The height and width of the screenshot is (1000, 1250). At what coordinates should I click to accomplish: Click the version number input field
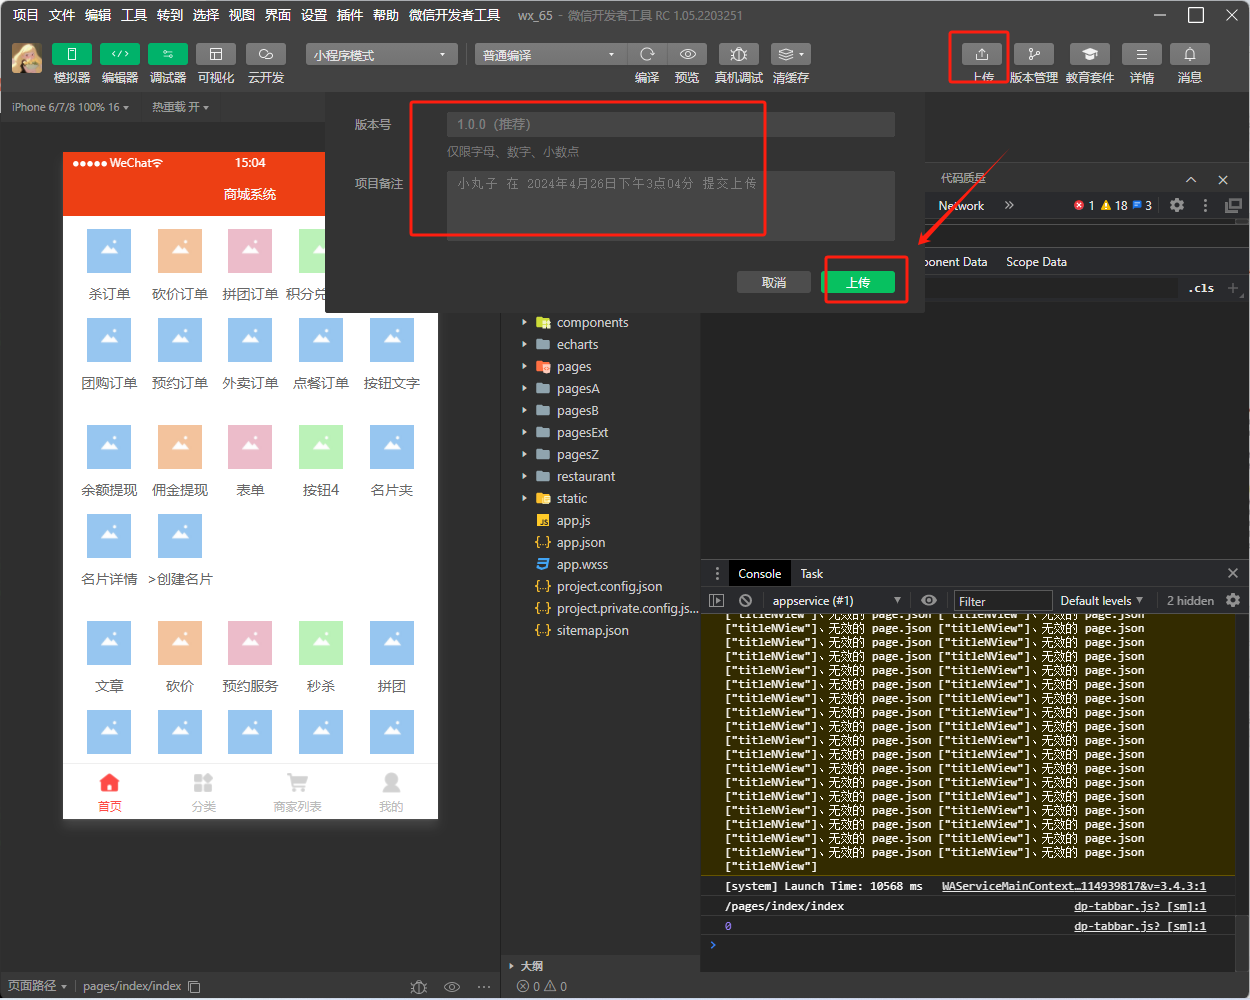670,124
